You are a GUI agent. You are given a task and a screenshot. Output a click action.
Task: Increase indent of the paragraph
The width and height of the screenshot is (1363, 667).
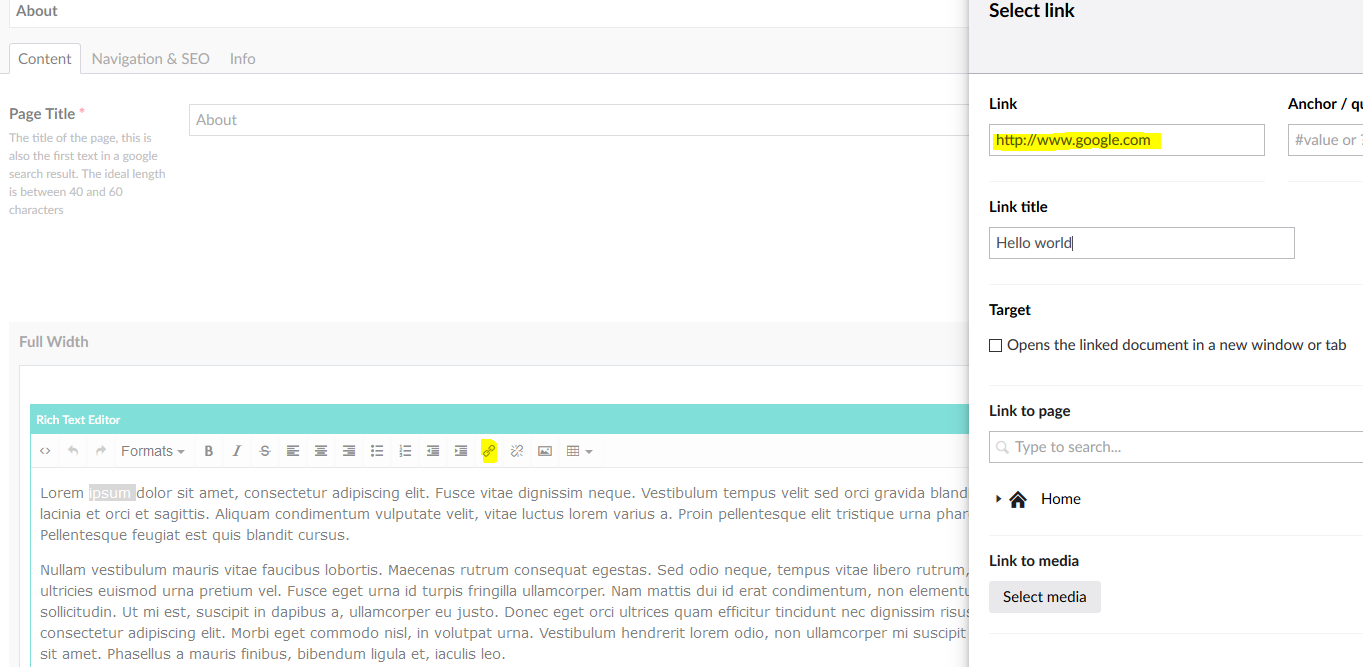pos(461,451)
